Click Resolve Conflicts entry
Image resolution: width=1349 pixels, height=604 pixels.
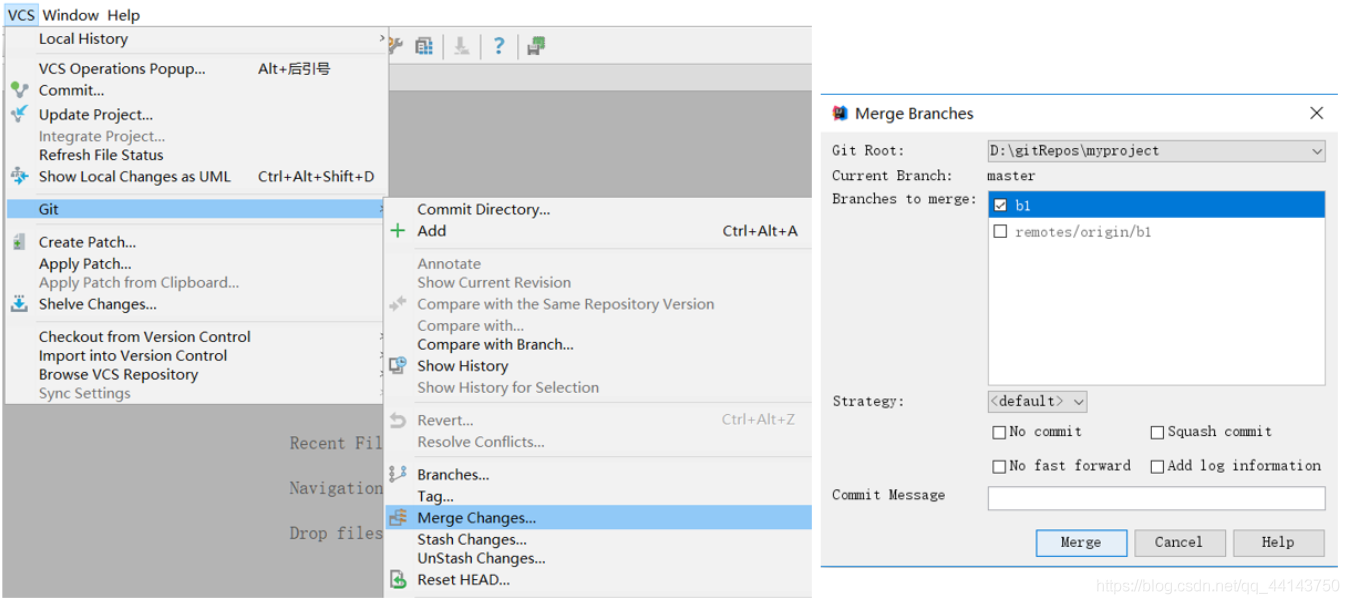click(481, 442)
